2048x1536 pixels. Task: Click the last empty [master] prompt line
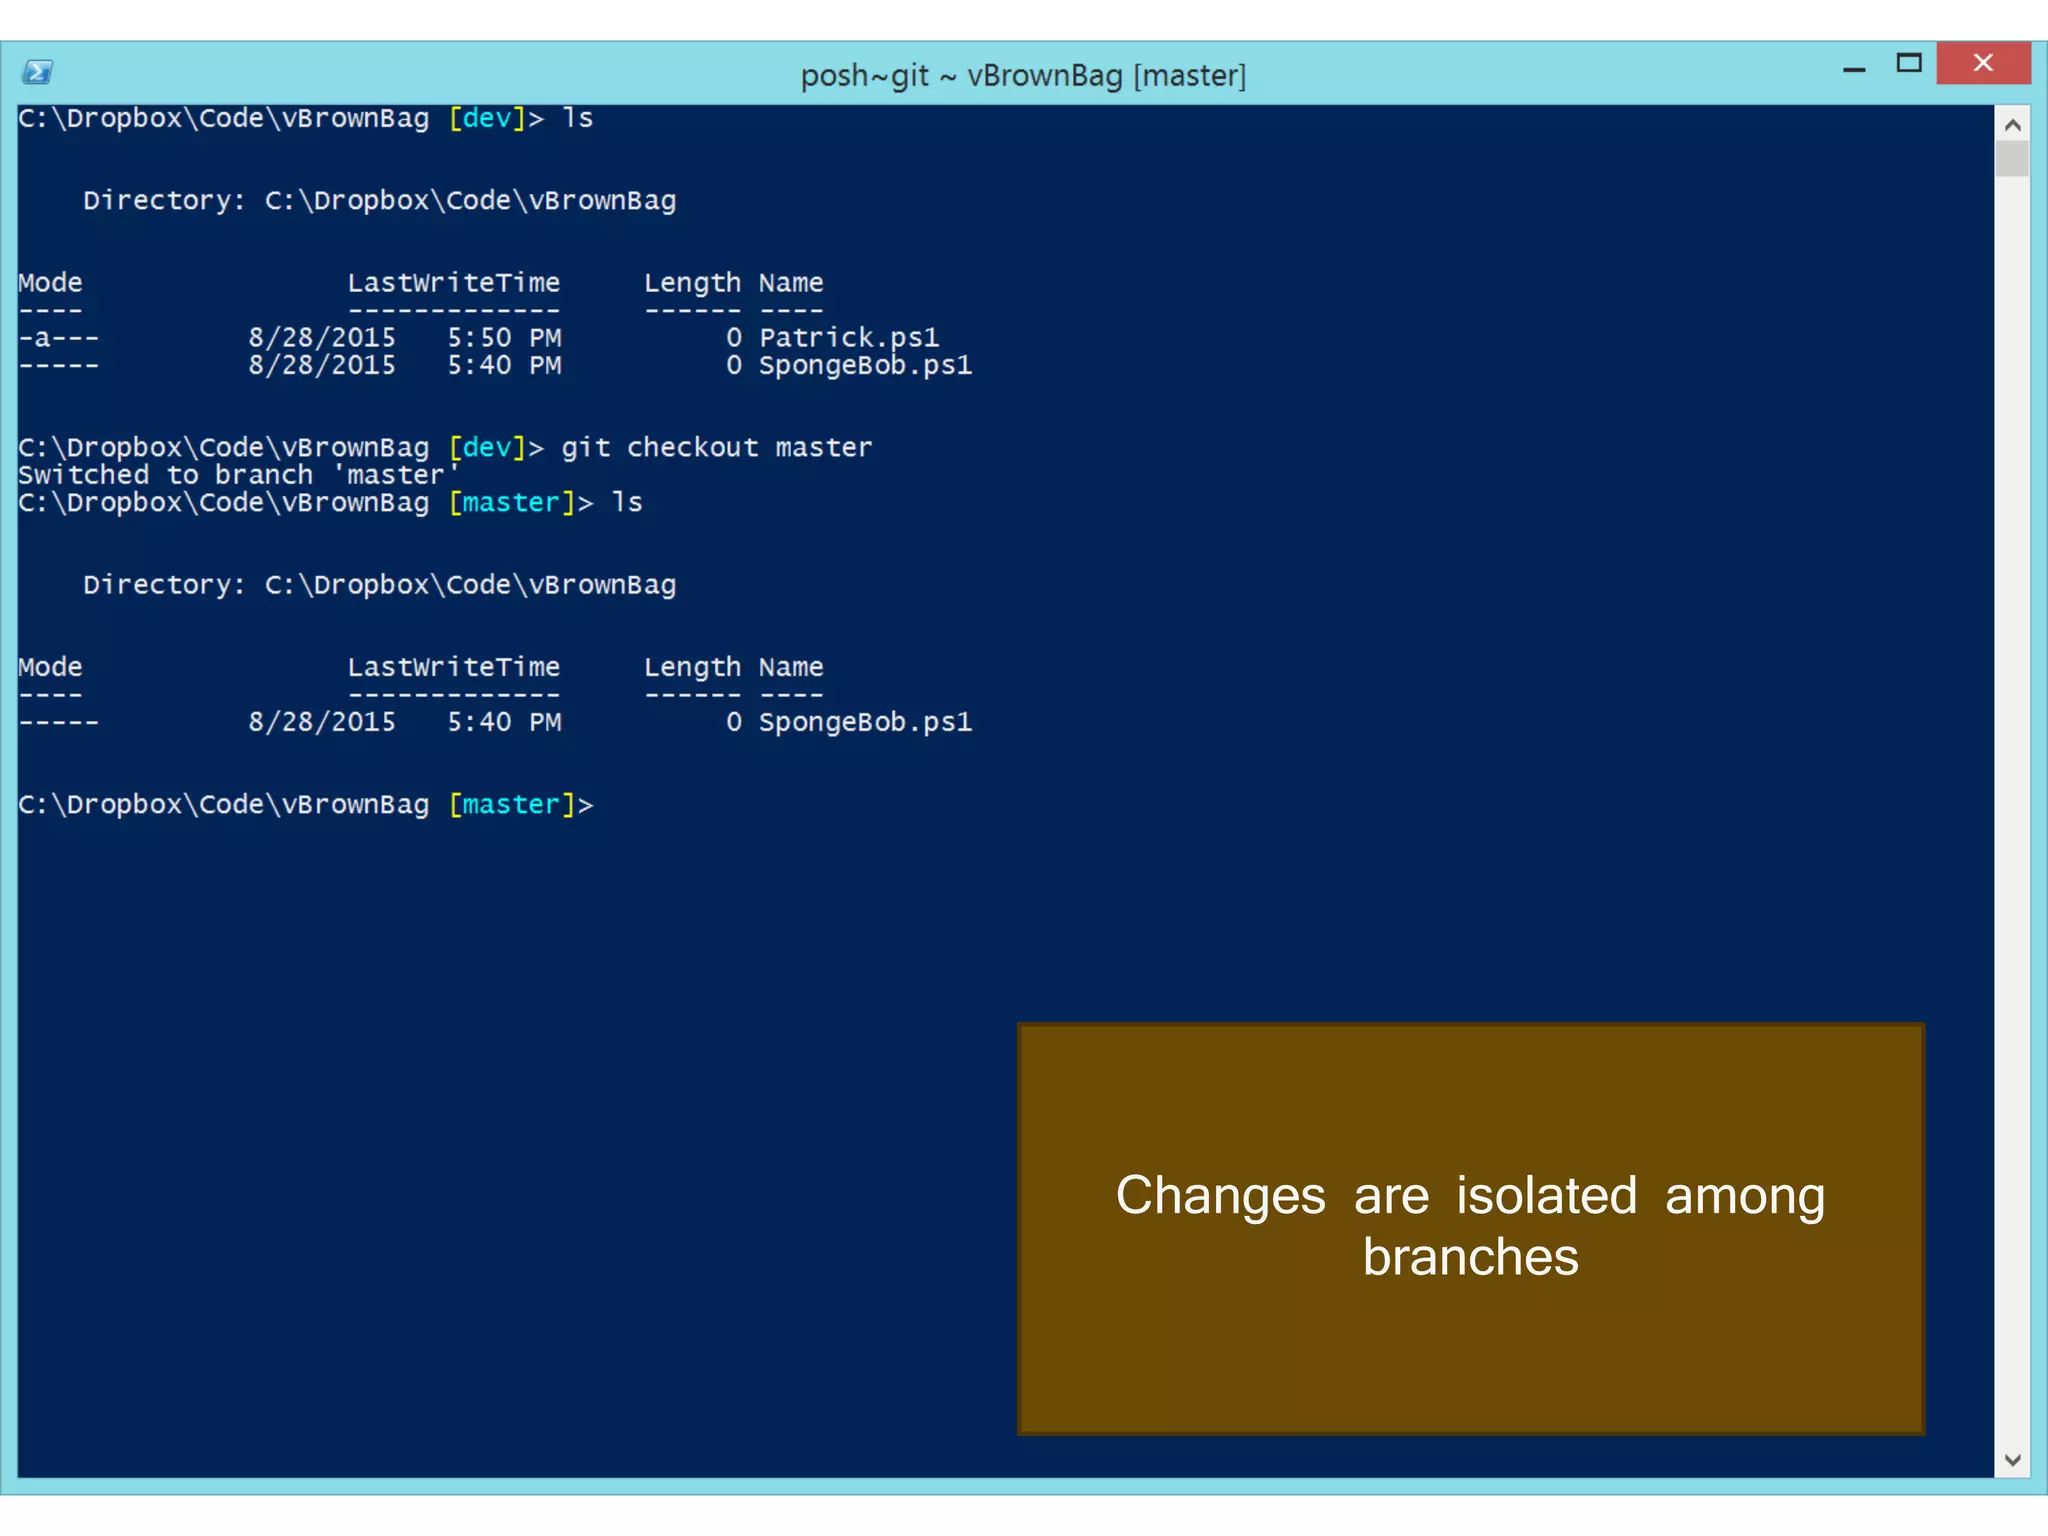[305, 805]
